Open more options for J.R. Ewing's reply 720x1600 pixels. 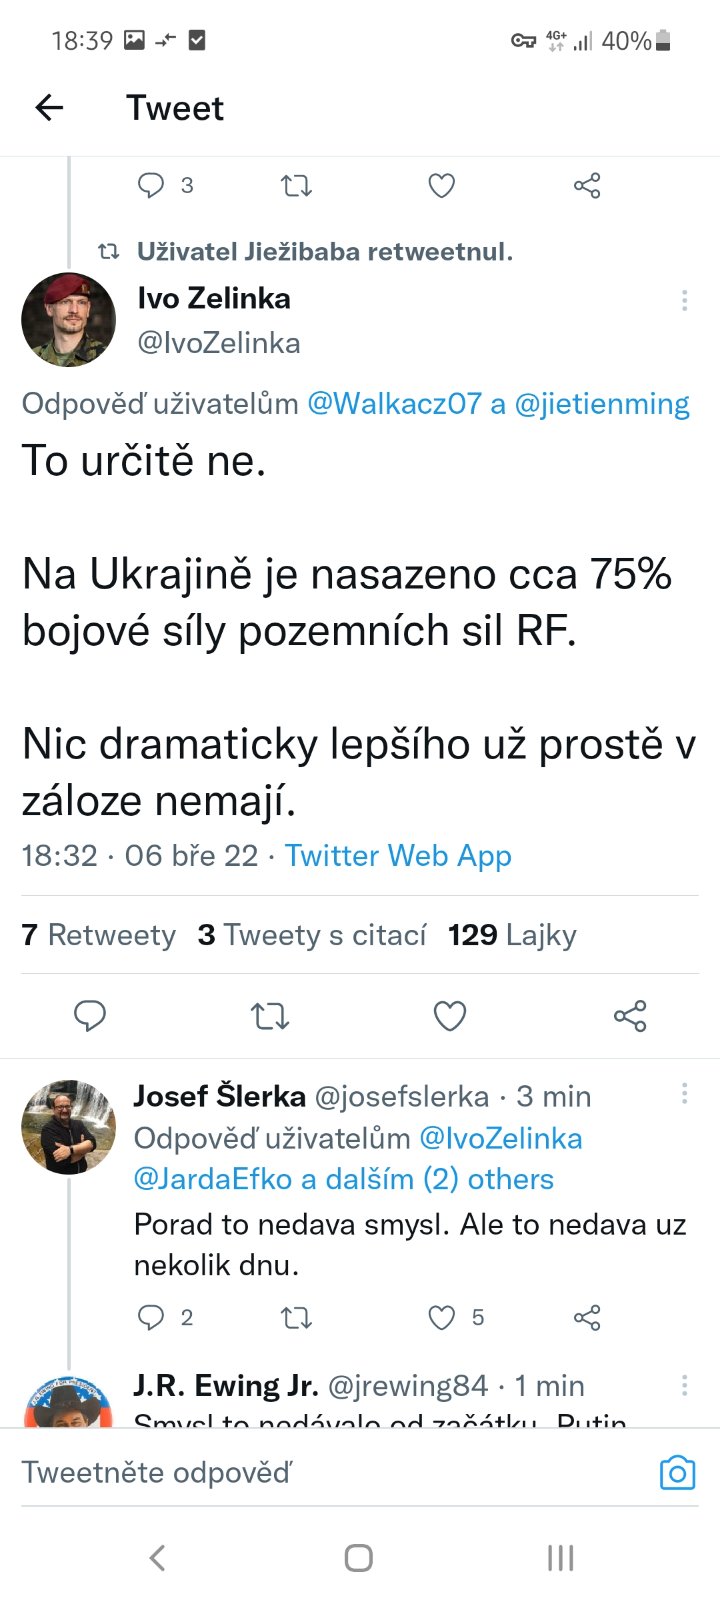click(x=684, y=1385)
